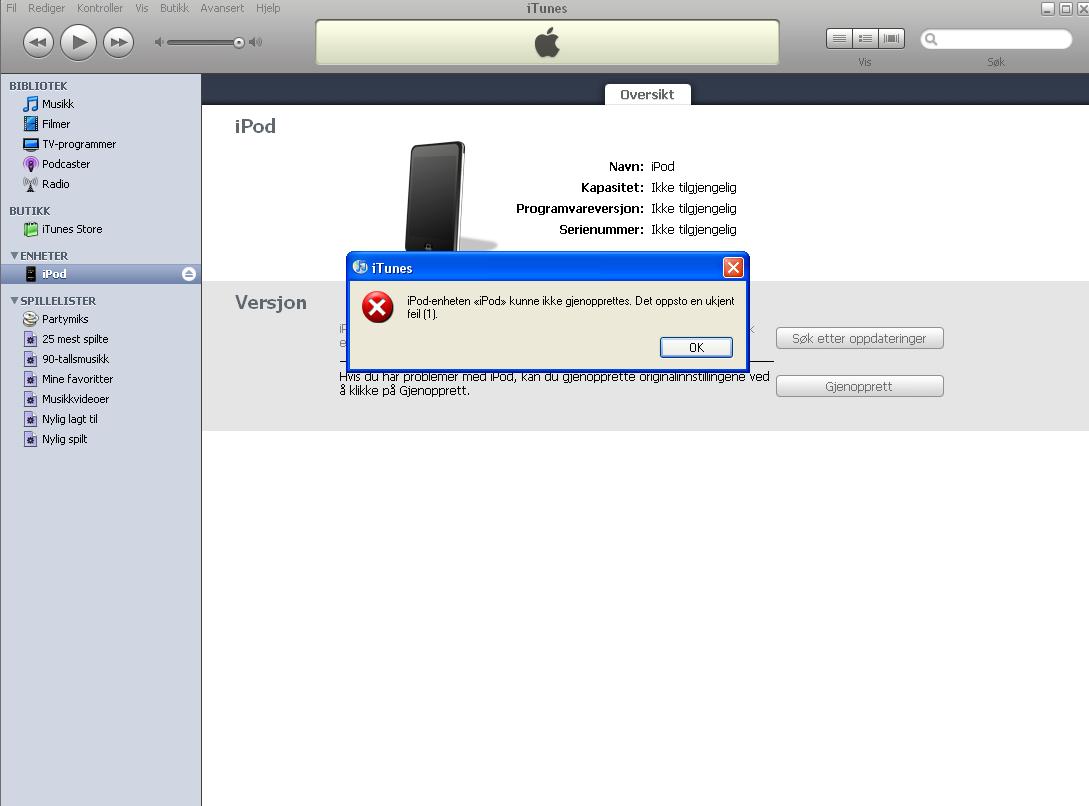The width and height of the screenshot is (1089, 806).
Task: Open the Kontroller menu
Action: tap(100, 8)
